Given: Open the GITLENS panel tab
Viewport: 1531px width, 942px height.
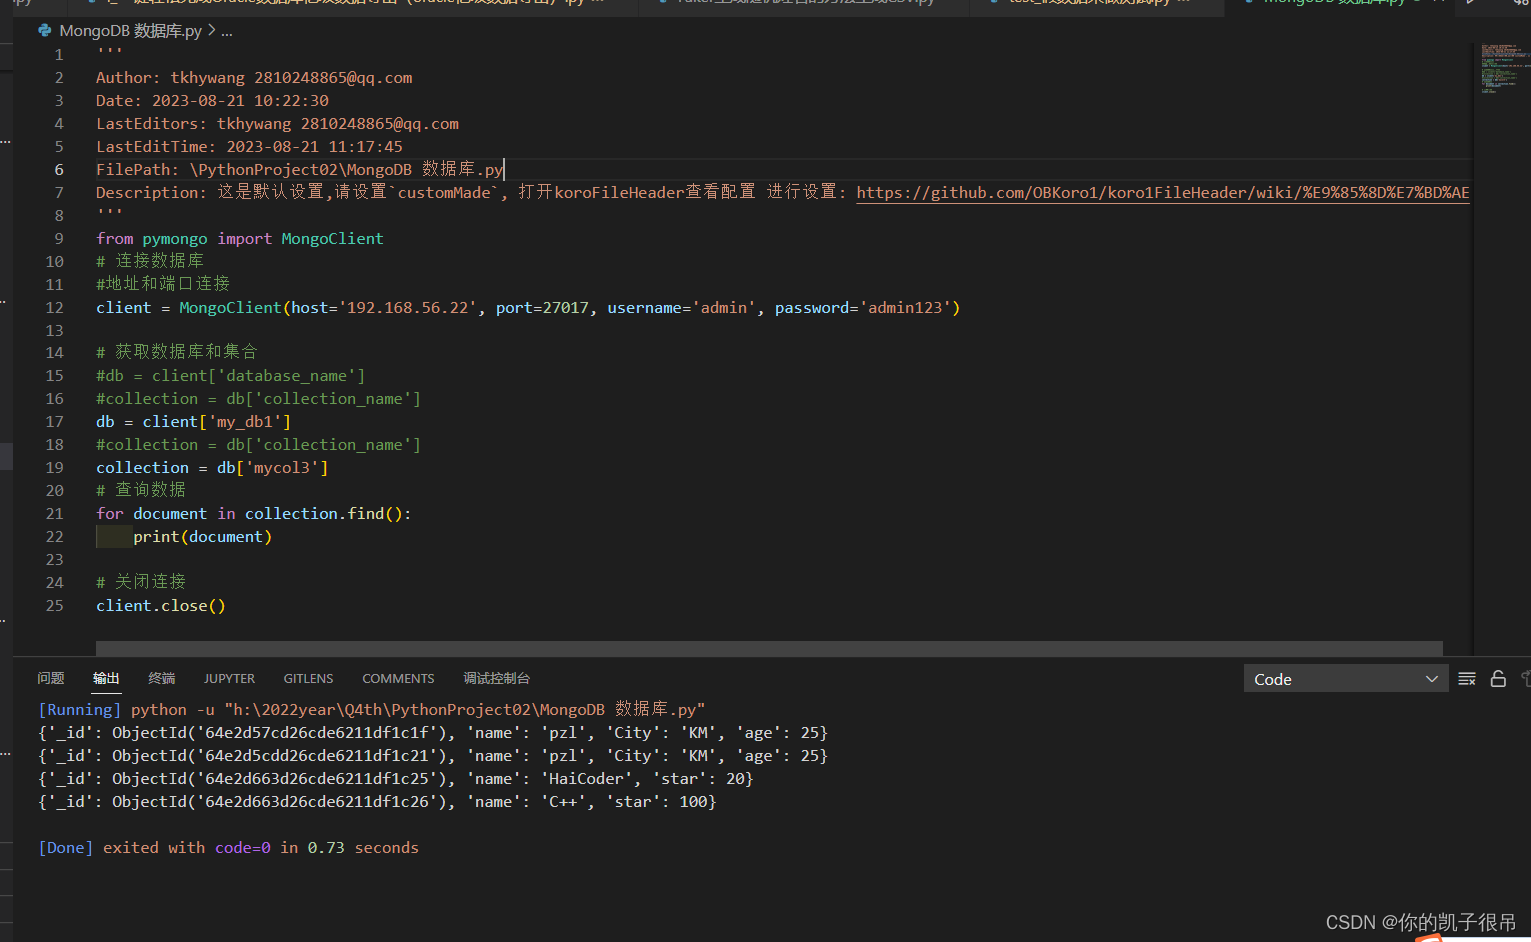Looking at the screenshot, I should (308, 678).
